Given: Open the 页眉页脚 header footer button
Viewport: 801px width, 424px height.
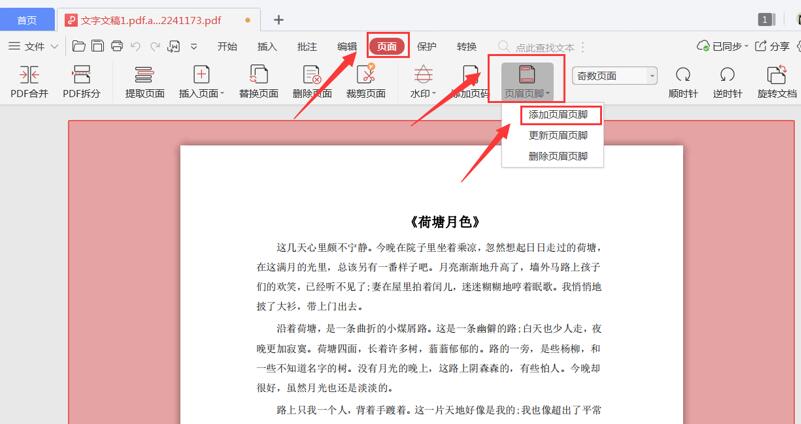Looking at the screenshot, I should click(x=527, y=81).
